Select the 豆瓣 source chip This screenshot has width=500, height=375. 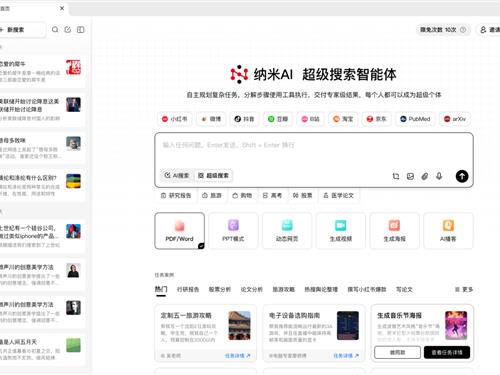pos(278,119)
